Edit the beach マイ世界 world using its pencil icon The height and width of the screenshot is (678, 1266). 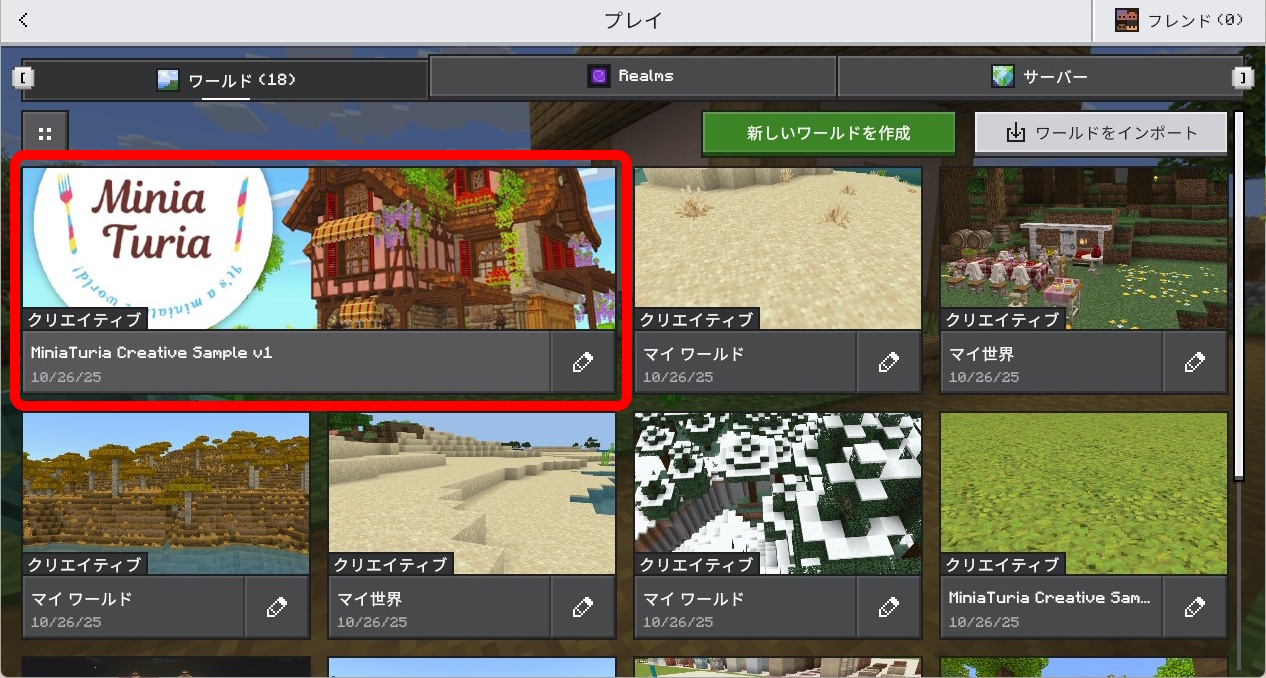click(x=583, y=606)
